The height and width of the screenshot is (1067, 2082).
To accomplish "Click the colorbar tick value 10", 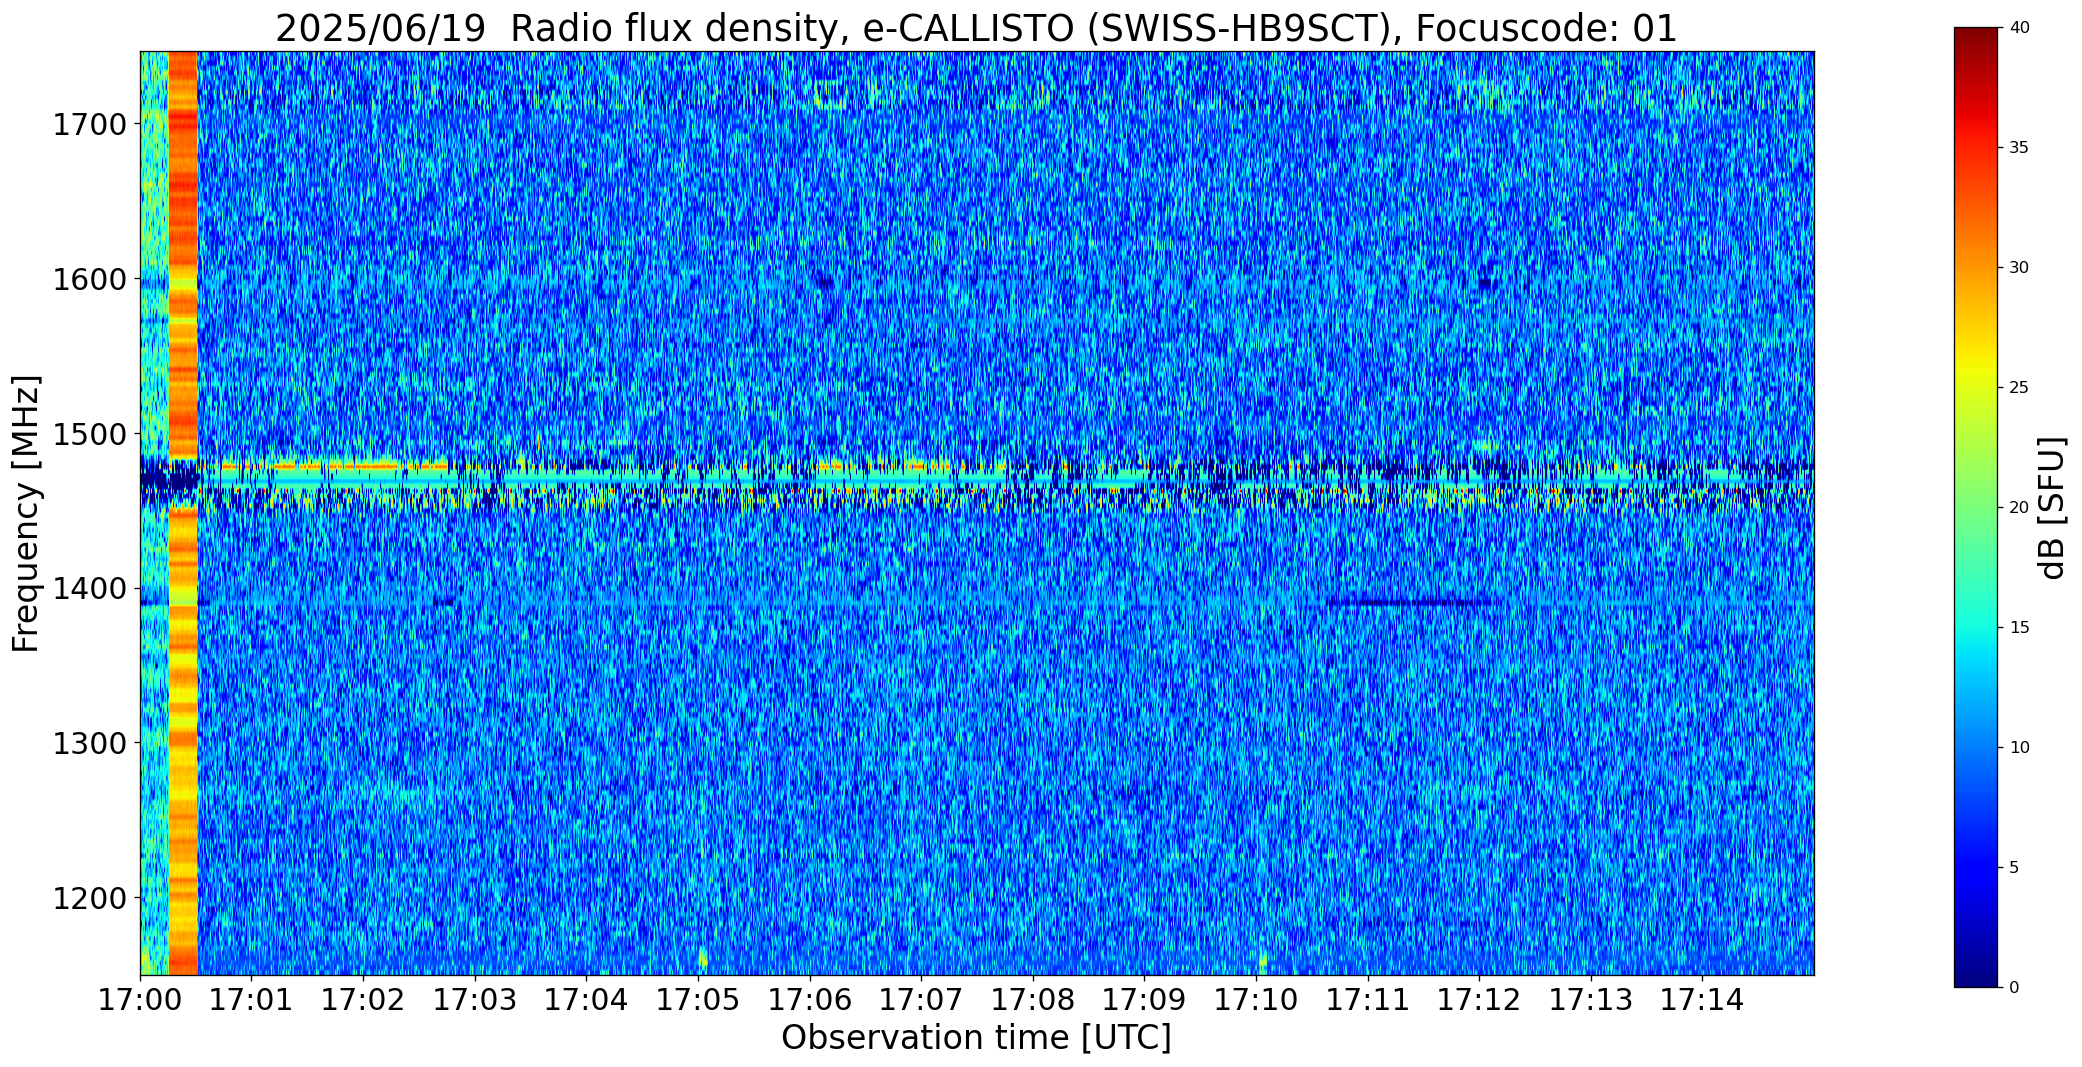I will click(2019, 748).
